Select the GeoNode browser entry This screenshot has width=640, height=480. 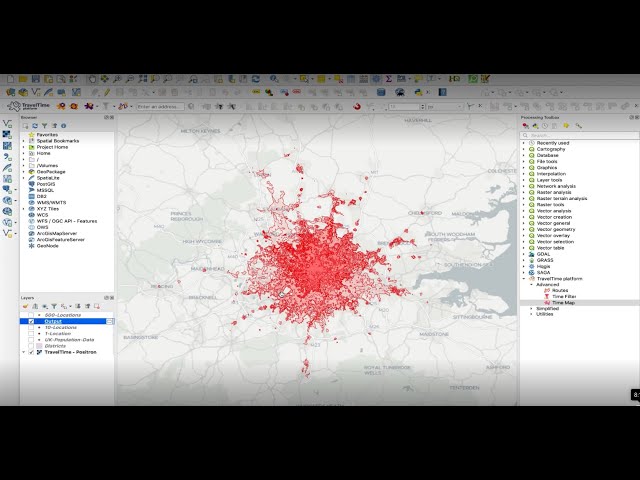(48, 246)
